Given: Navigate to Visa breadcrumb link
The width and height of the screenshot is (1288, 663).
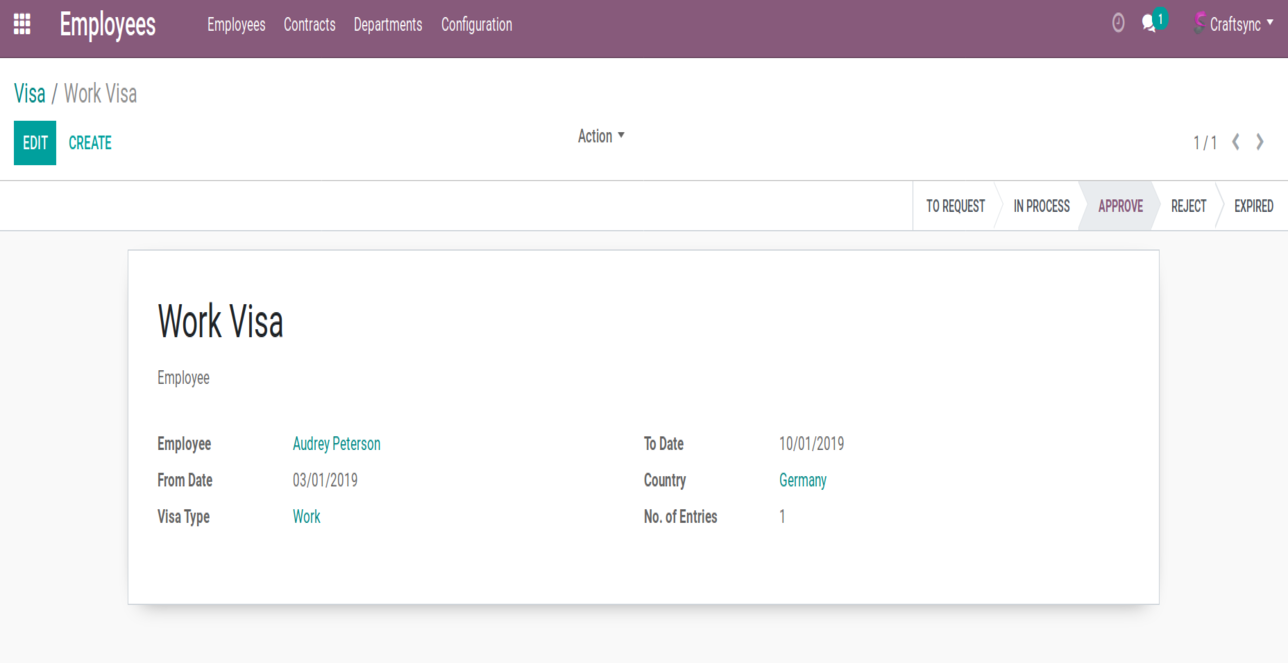Looking at the screenshot, I should (29, 94).
